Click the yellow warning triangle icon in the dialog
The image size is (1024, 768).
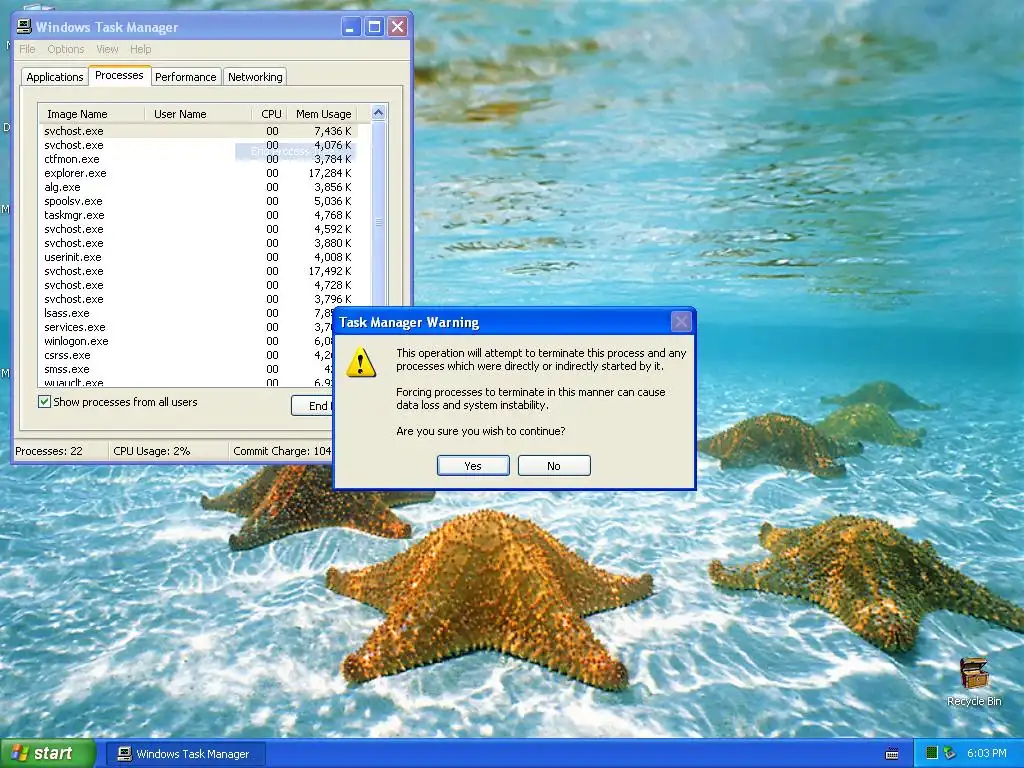click(x=361, y=362)
